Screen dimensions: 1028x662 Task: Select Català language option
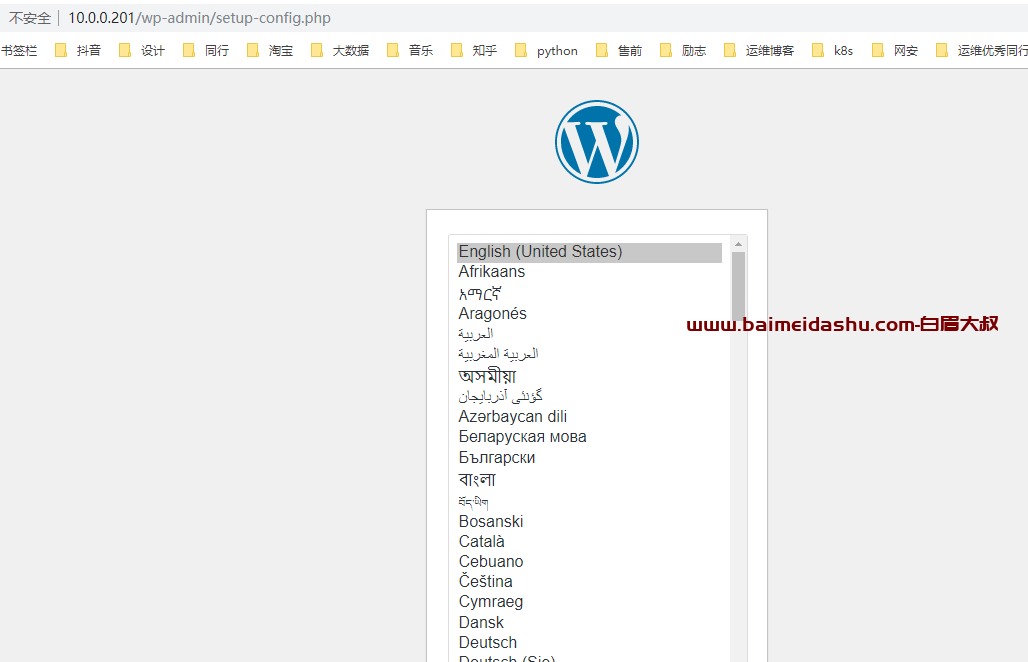(589, 541)
